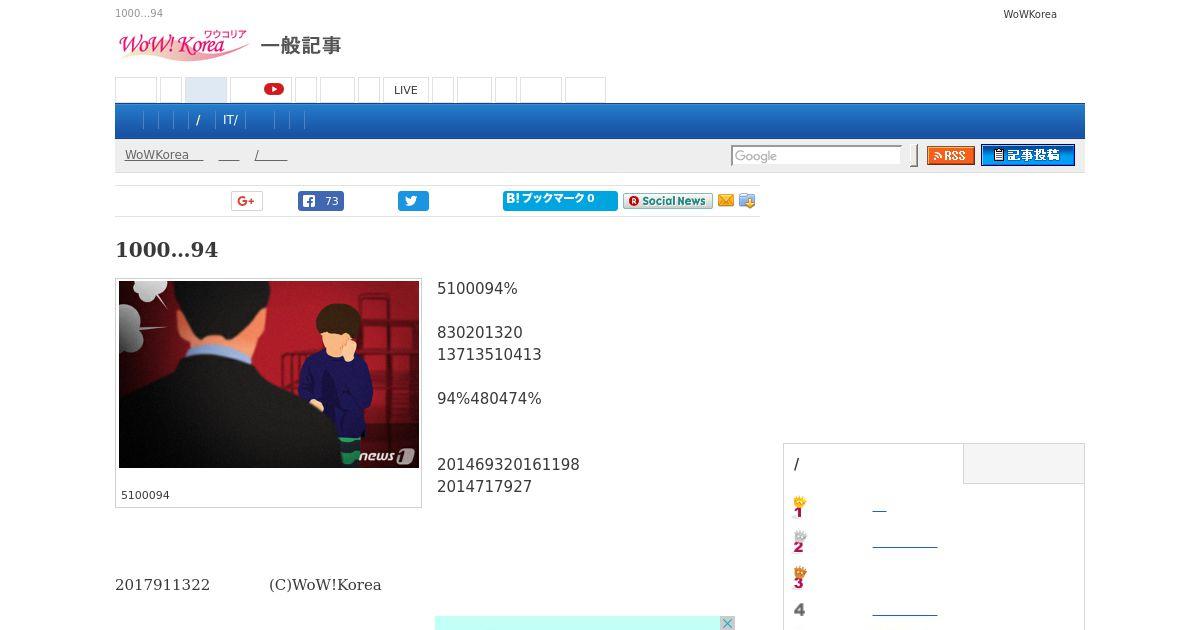1200x630 pixels.
Task: Open the IT/ category in blue menu
Action: pyautogui.click(x=230, y=120)
